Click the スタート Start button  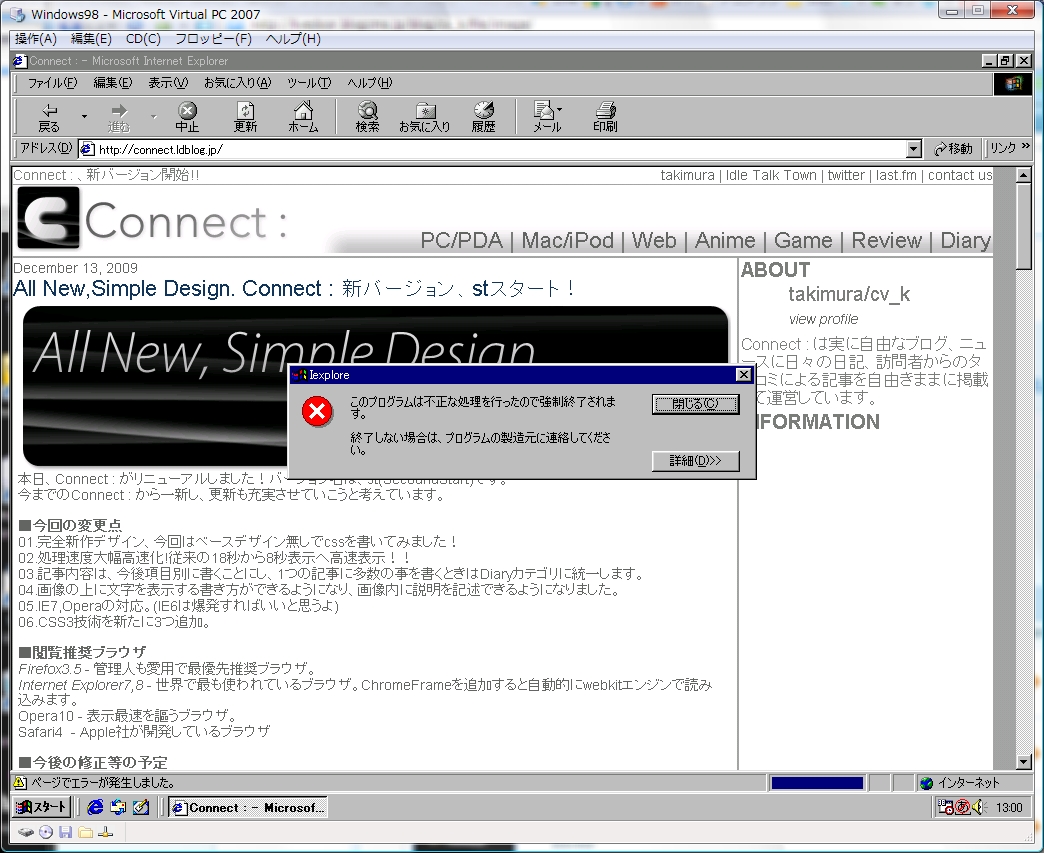[x=42, y=808]
